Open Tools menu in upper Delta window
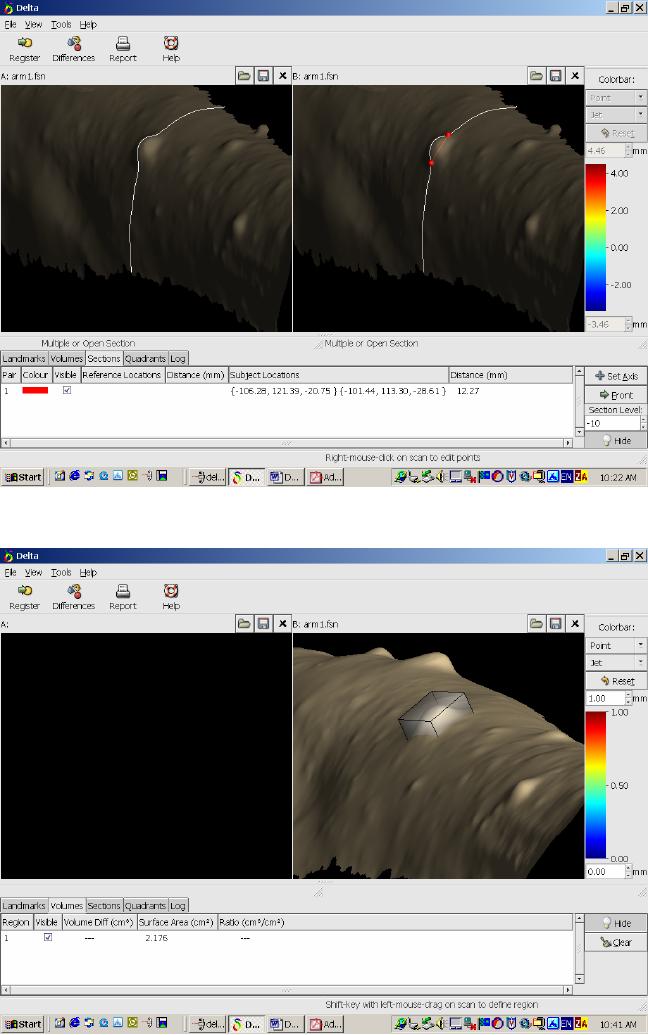 (x=61, y=24)
